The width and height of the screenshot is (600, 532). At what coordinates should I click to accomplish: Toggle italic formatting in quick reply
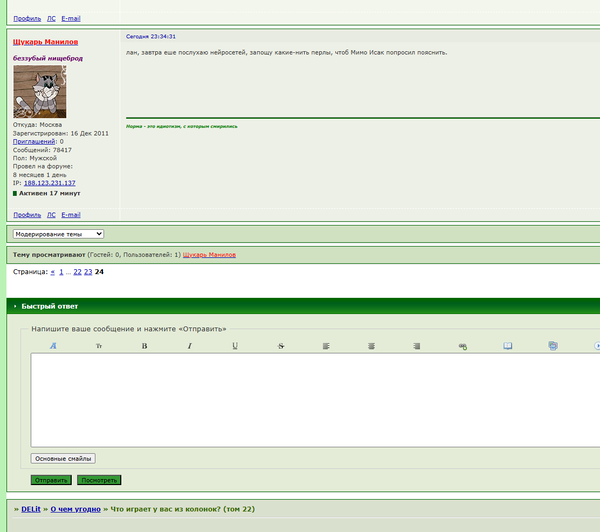pyautogui.click(x=189, y=346)
